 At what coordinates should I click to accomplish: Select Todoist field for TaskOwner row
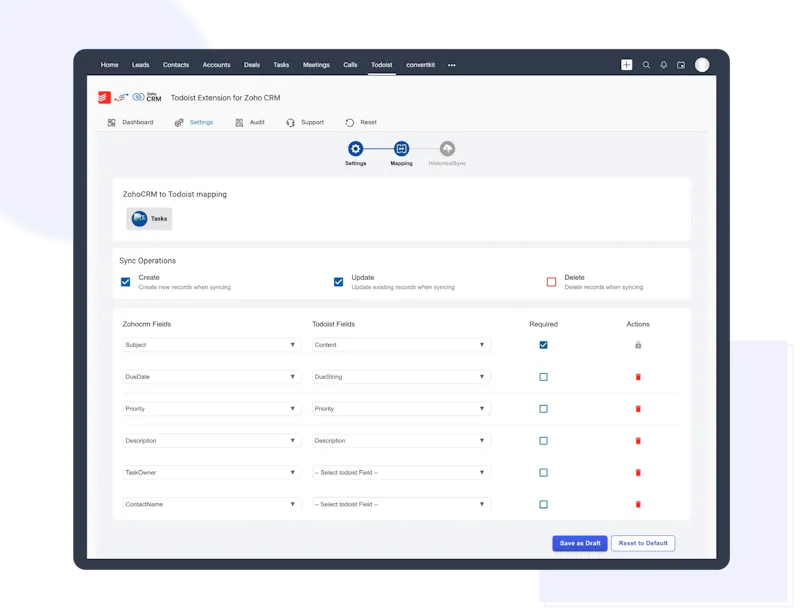401,472
